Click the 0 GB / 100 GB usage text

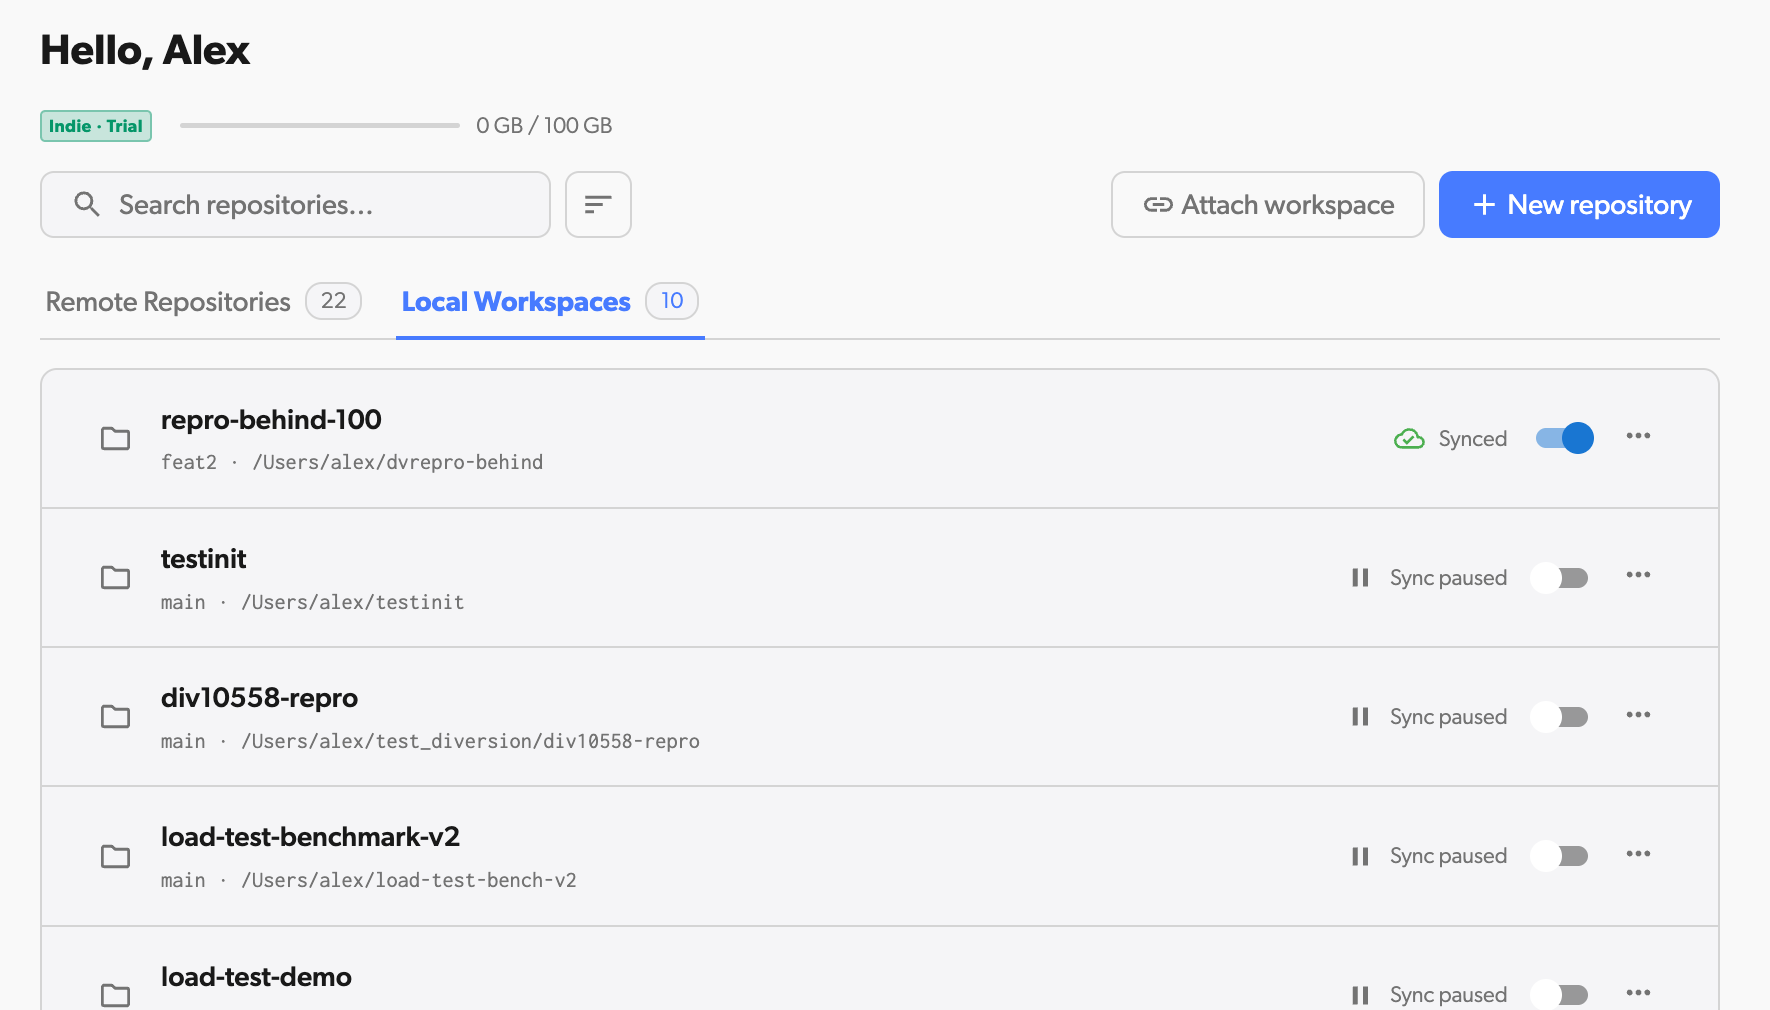(x=544, y=125)
